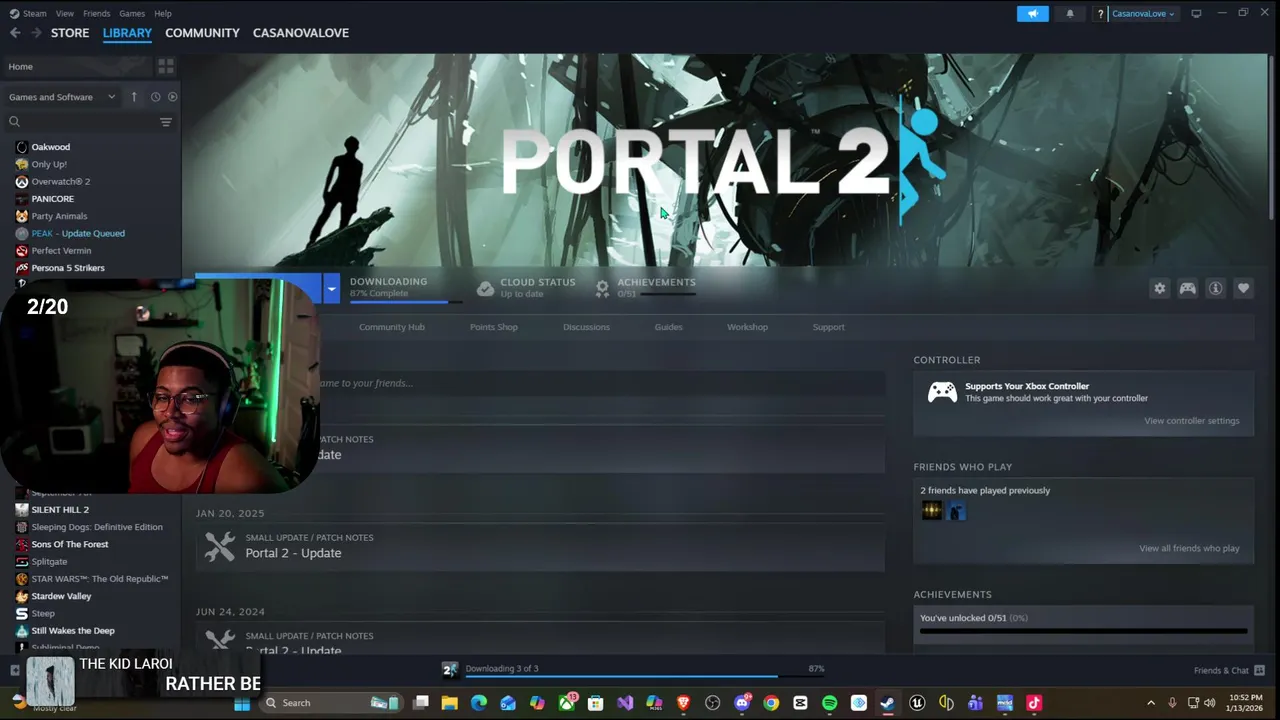Show Portal 2 game info icon
Viewport: 1280px width, 720px height.
[x=1216, y=288]
